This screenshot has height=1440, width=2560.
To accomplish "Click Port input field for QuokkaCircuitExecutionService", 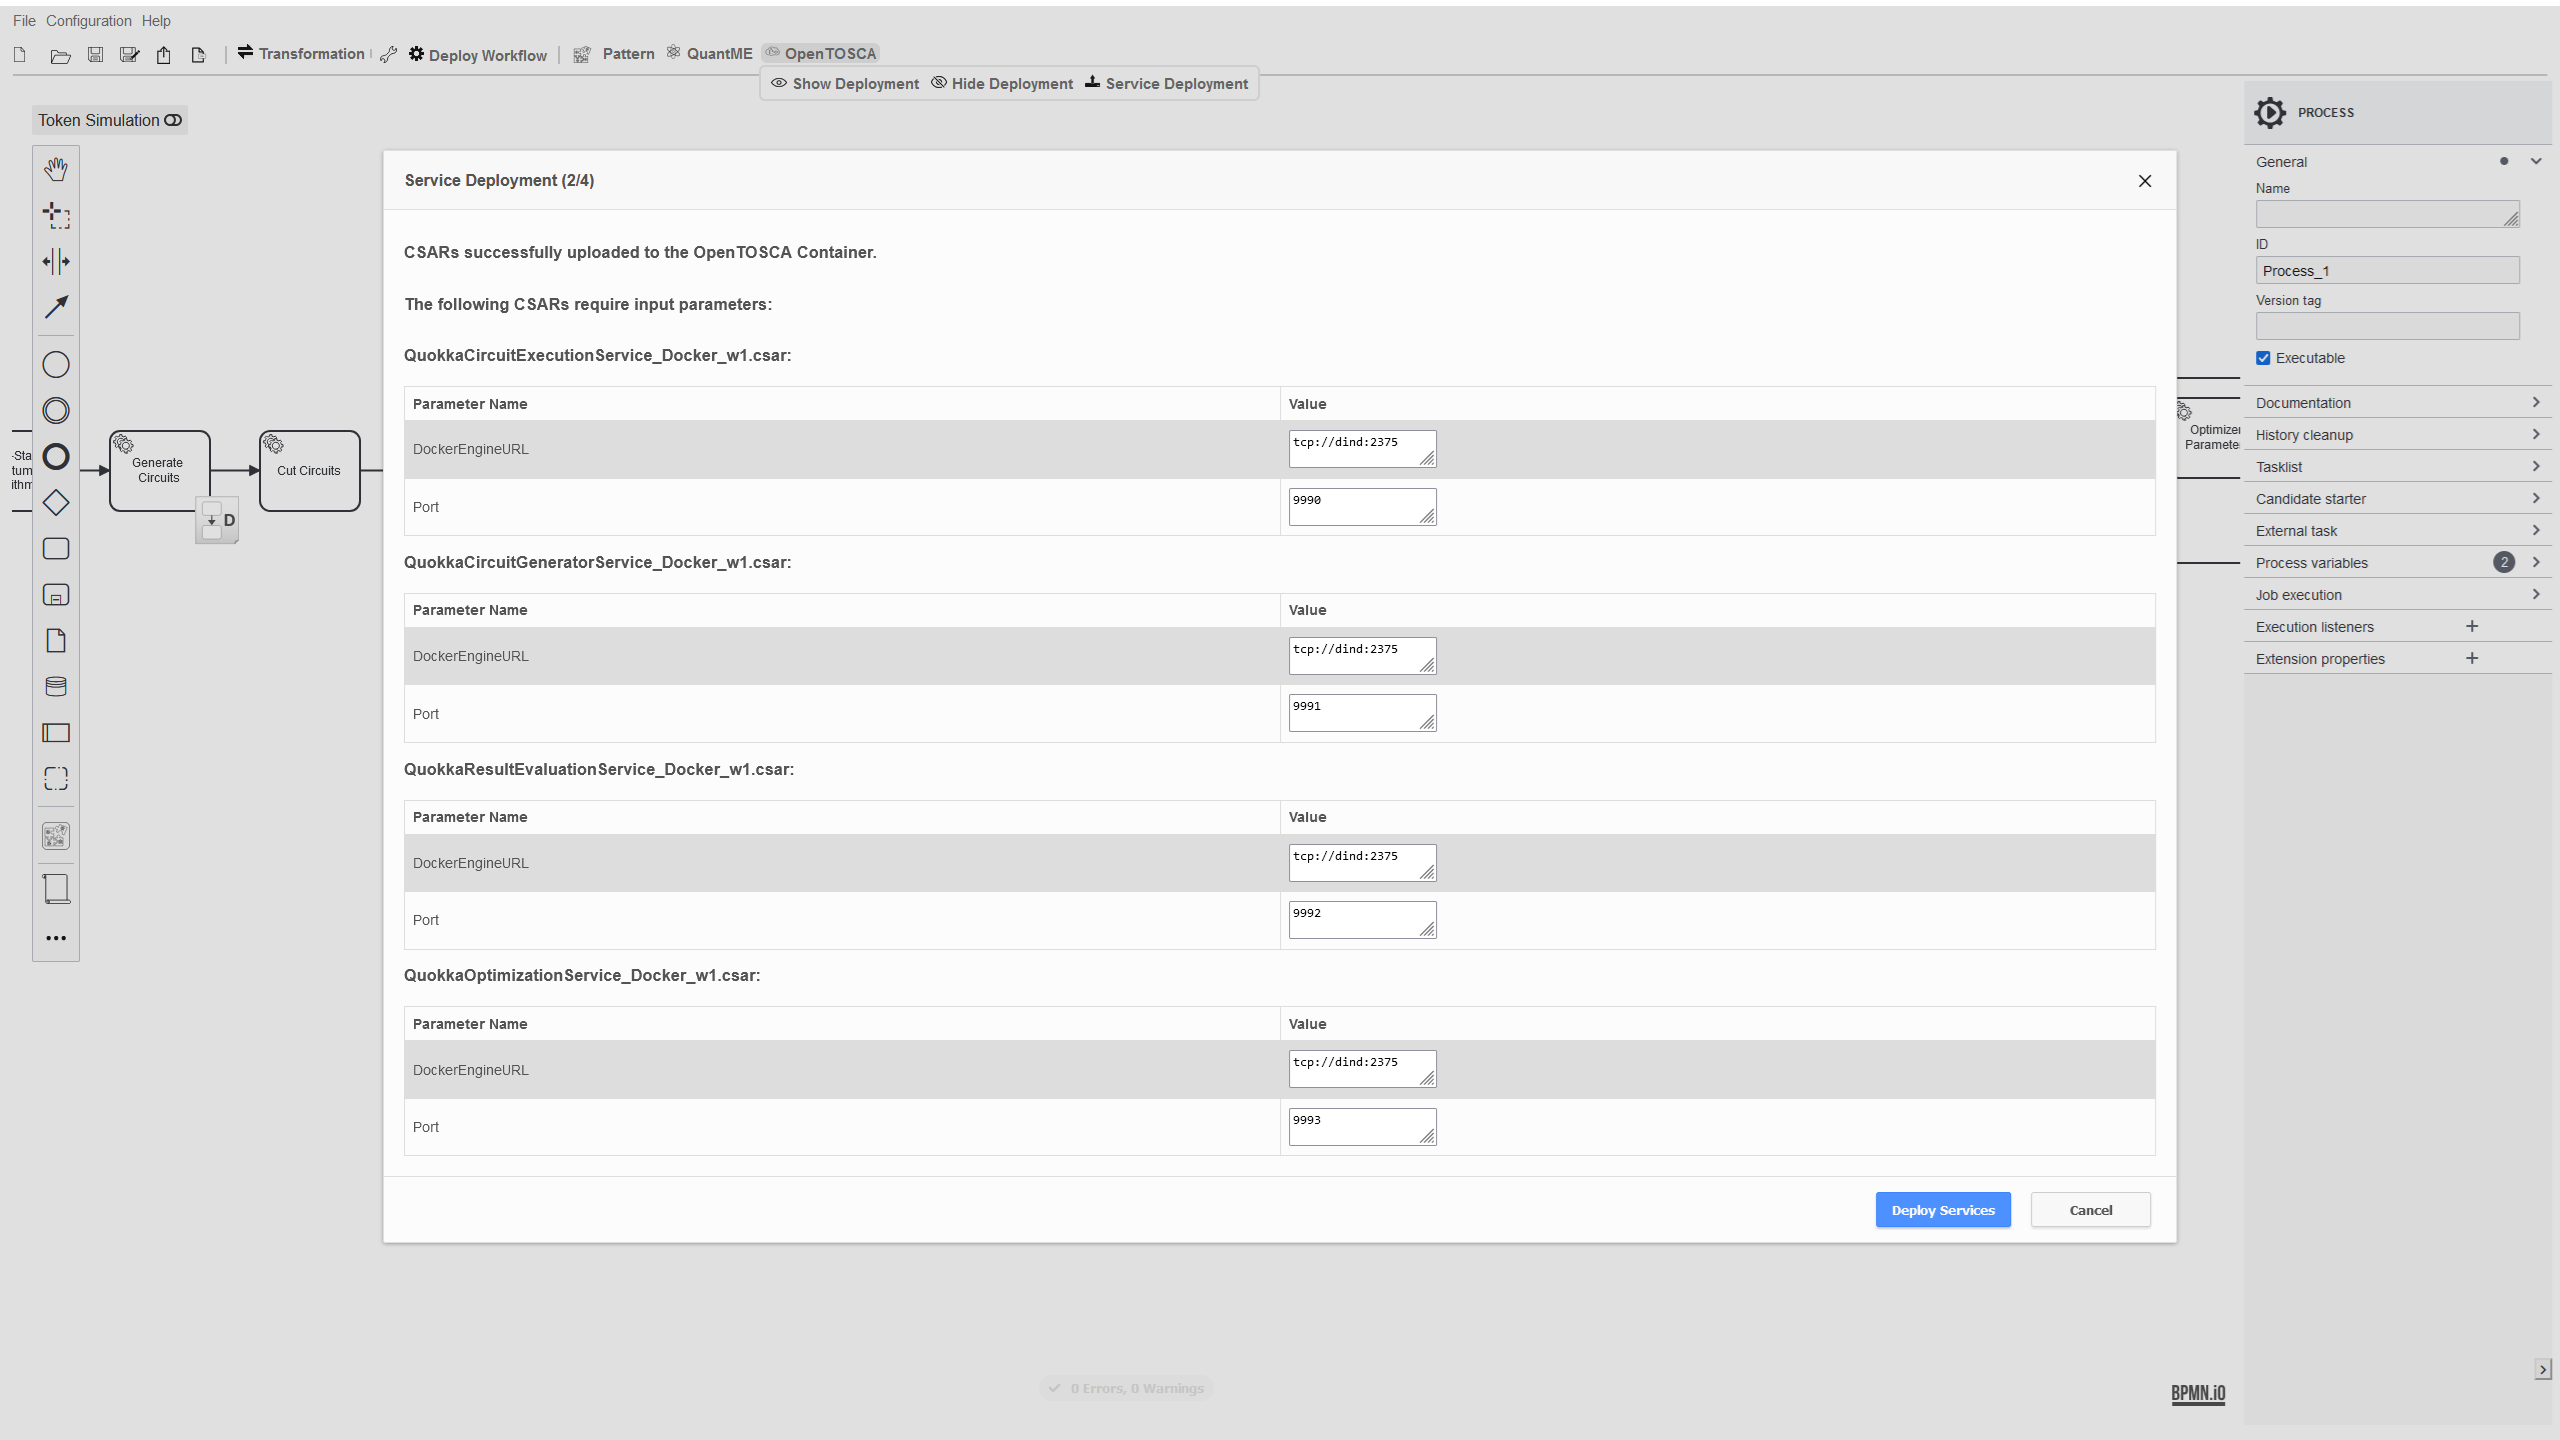I will [x=1363, y=506].
